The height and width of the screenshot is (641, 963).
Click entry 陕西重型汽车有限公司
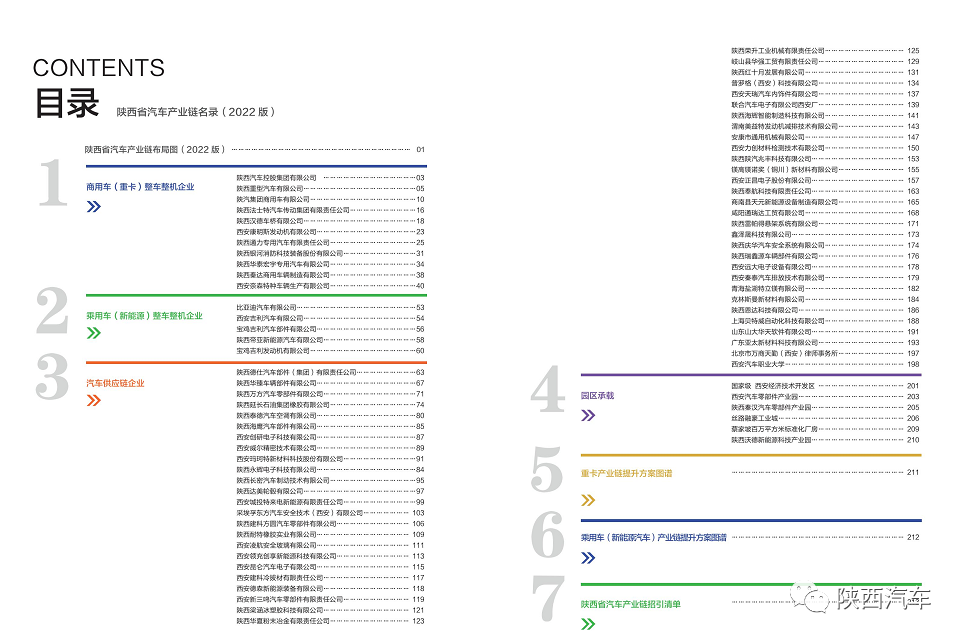(270, 188)
